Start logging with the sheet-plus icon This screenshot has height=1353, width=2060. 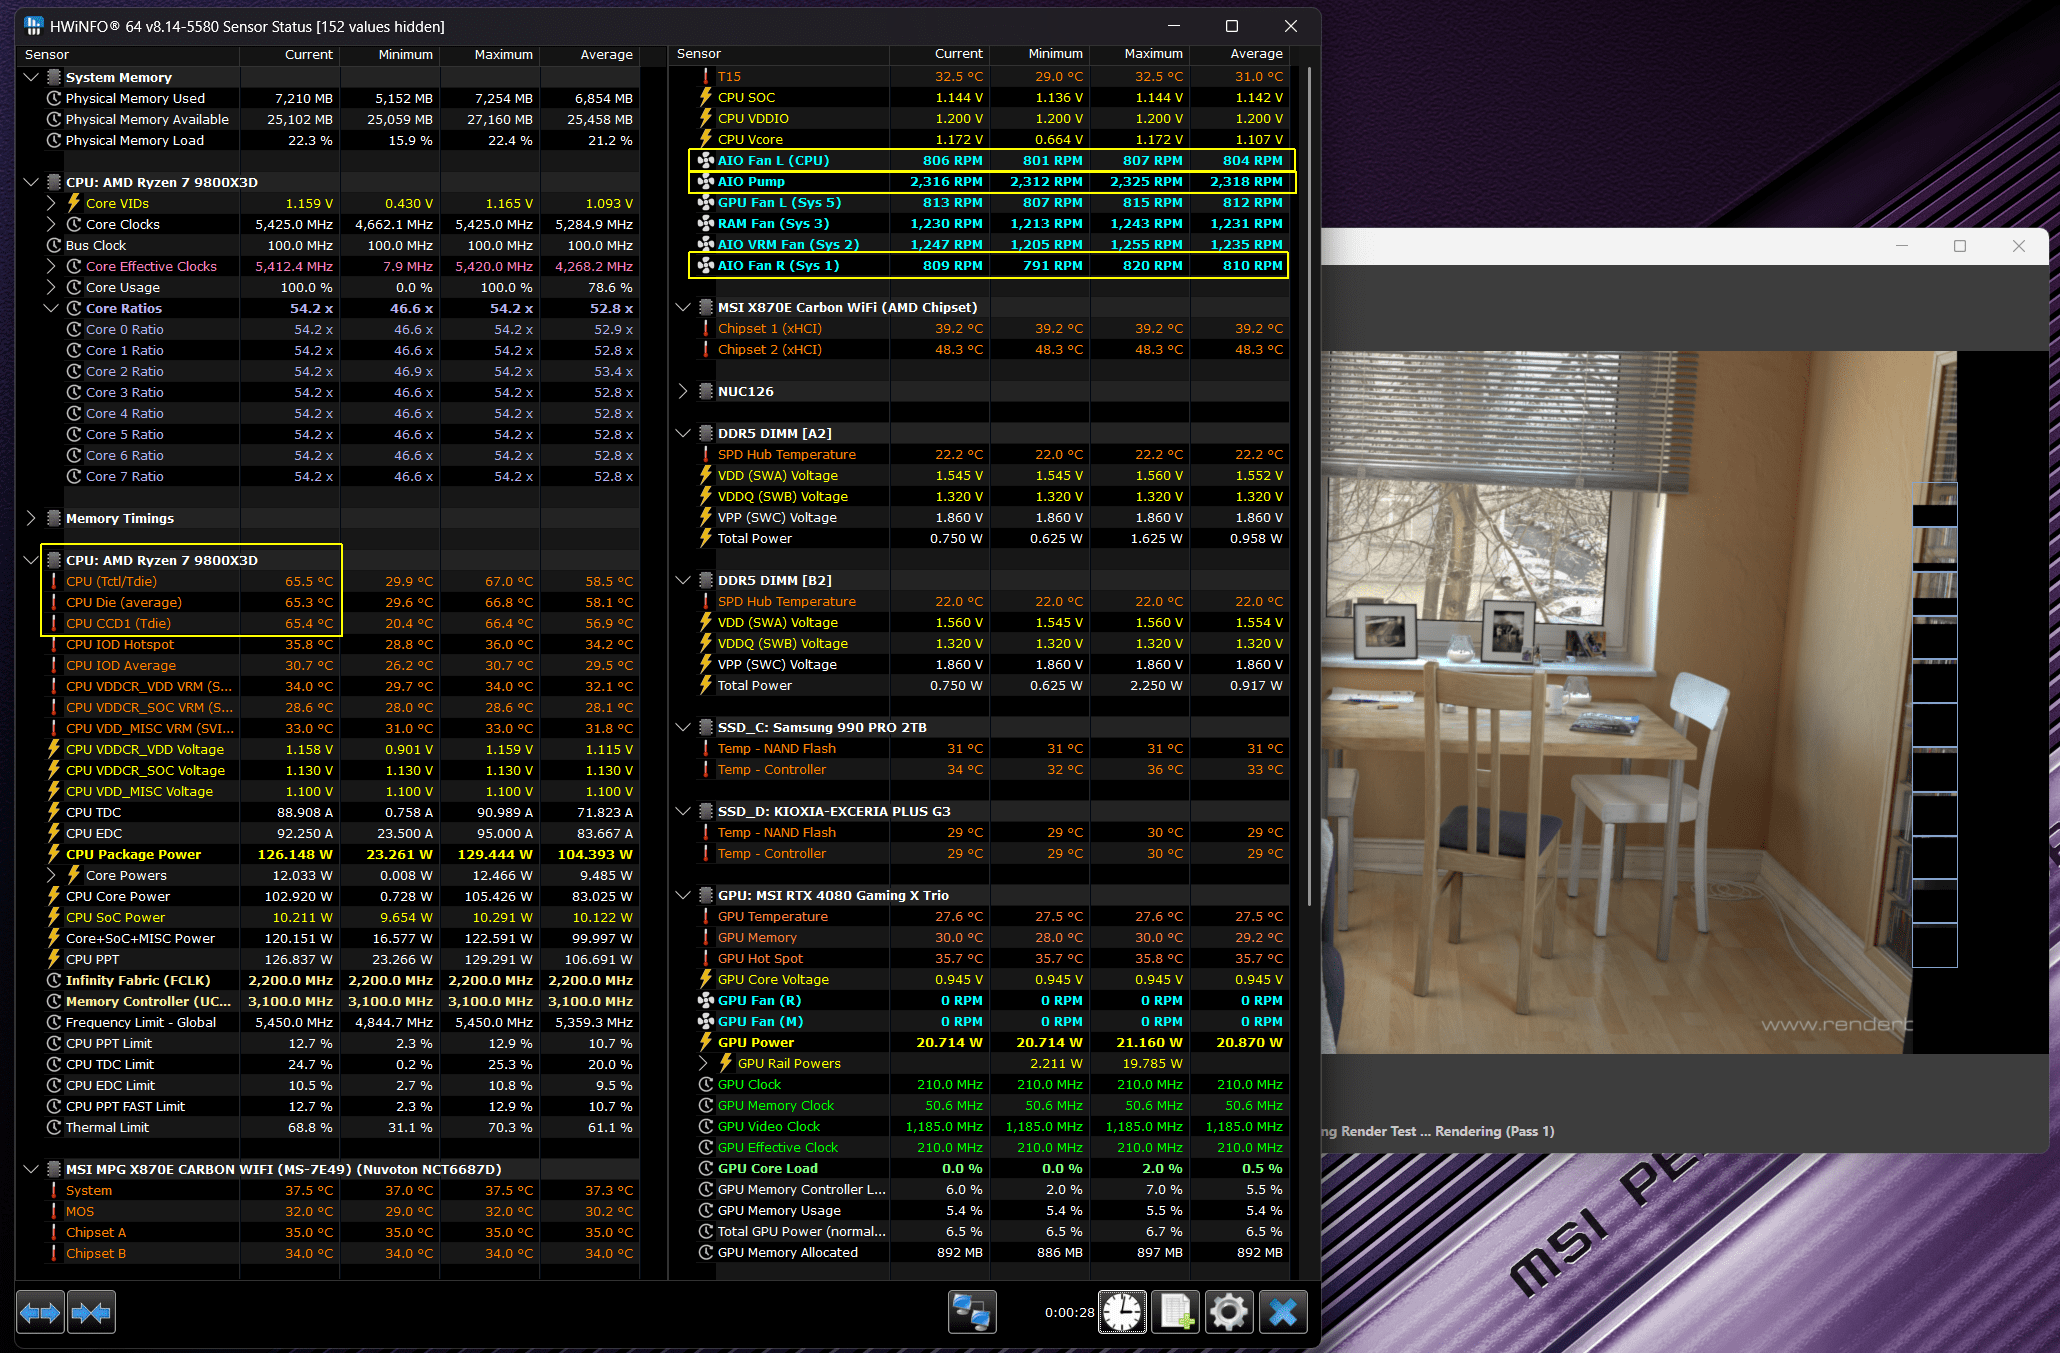1176,1312
